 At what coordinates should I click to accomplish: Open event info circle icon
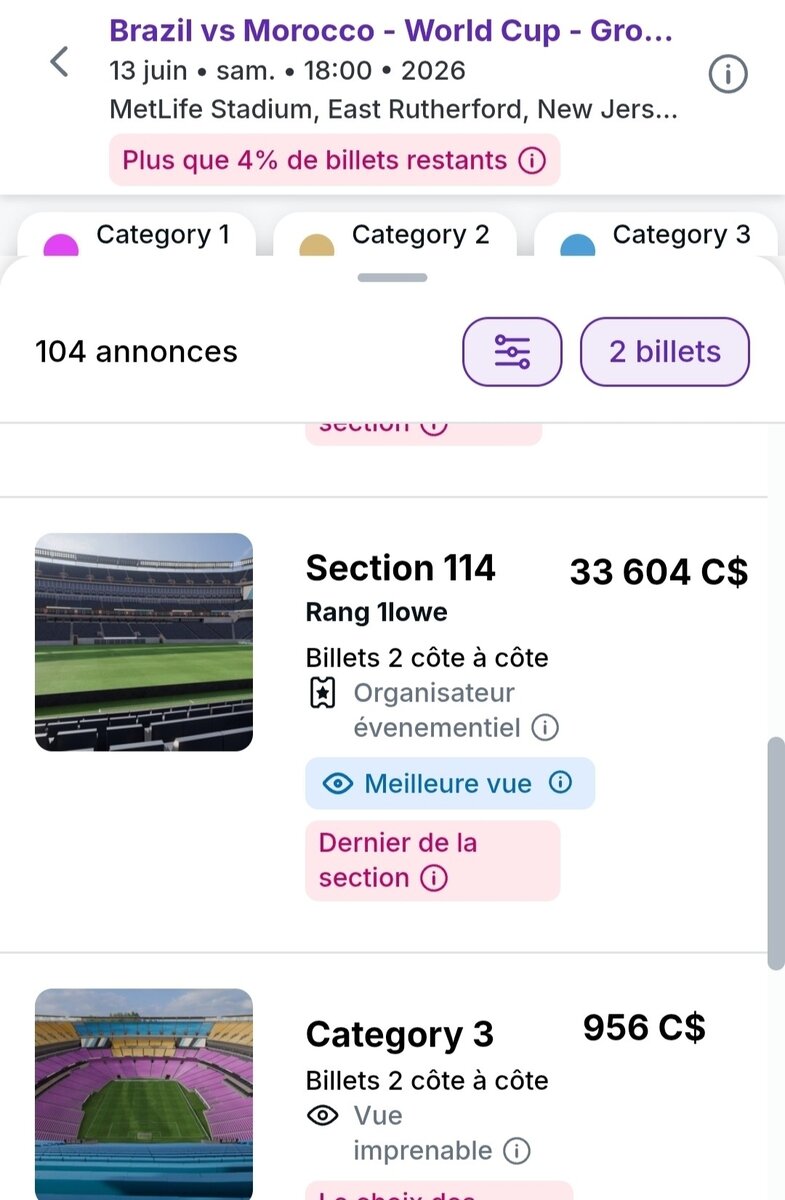pos(727,74)
